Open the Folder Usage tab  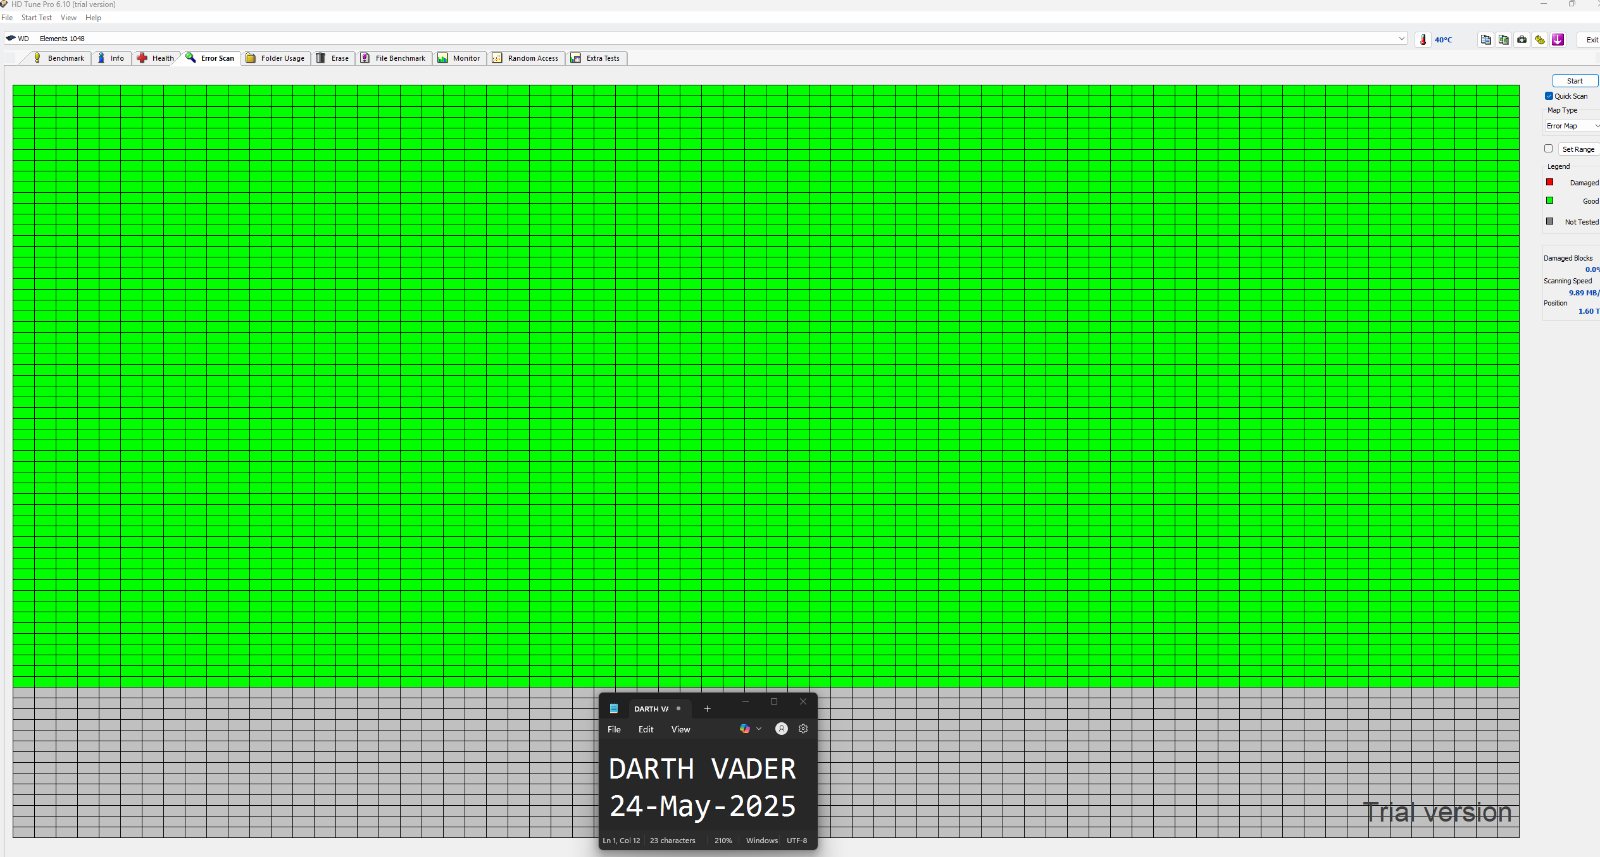[x=276, y=58]
